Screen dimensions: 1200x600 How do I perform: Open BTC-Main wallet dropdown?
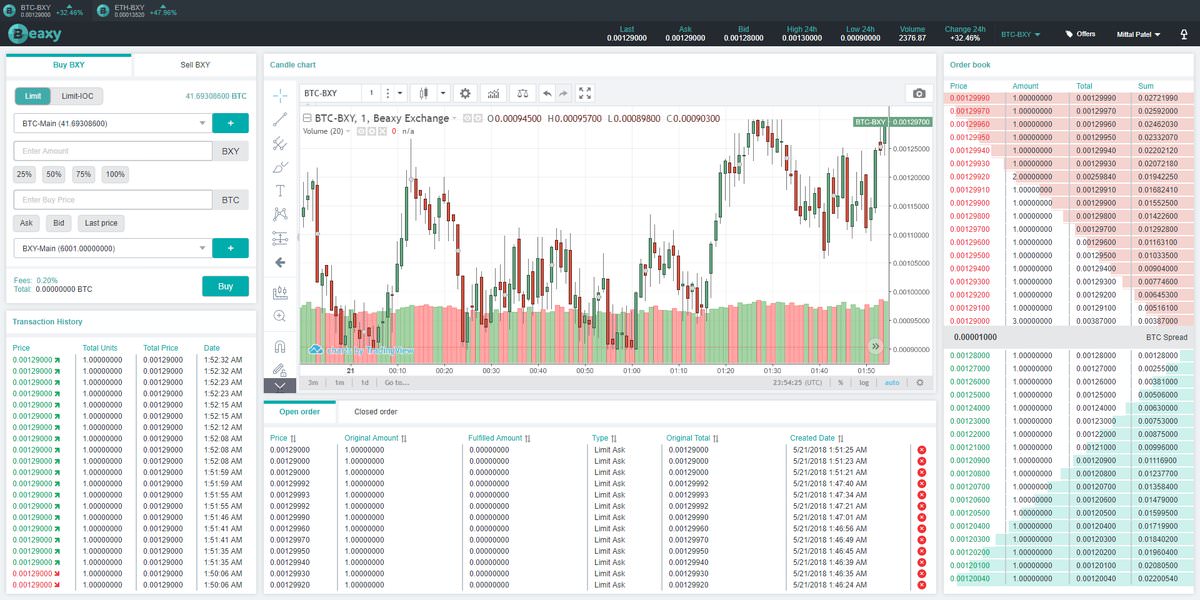click(x=111, y=124)
